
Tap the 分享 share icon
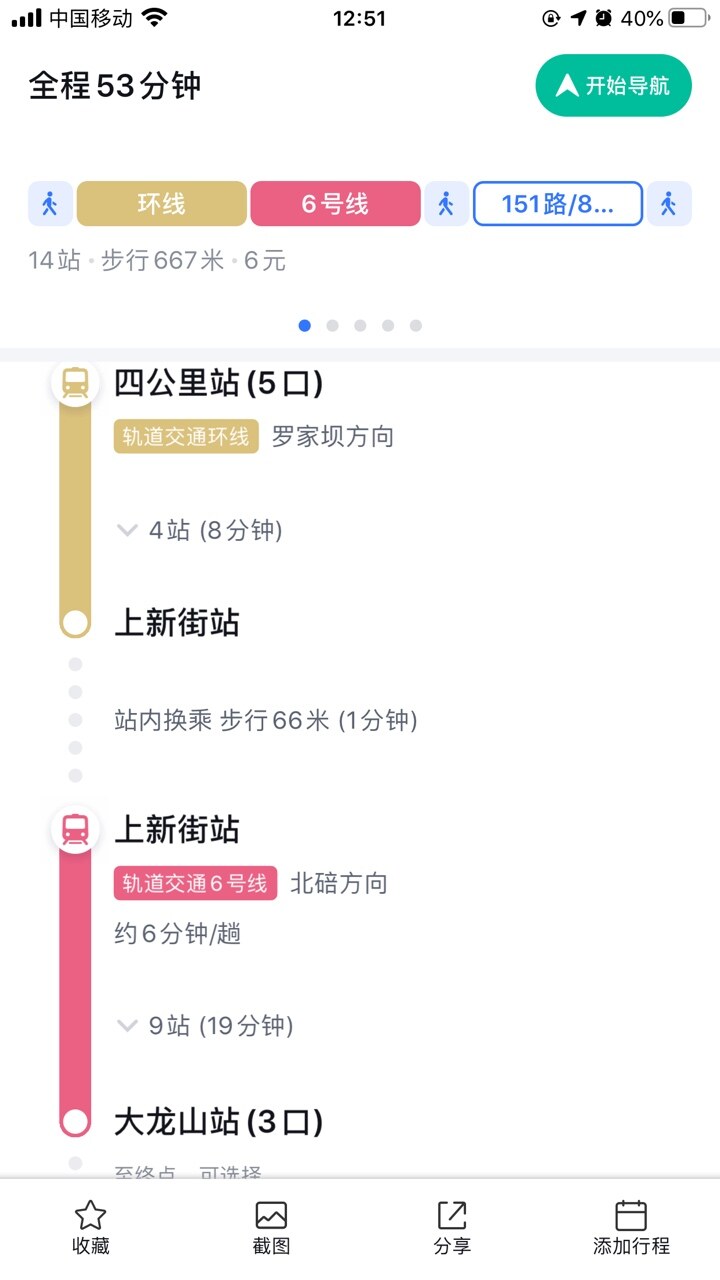452,1216
